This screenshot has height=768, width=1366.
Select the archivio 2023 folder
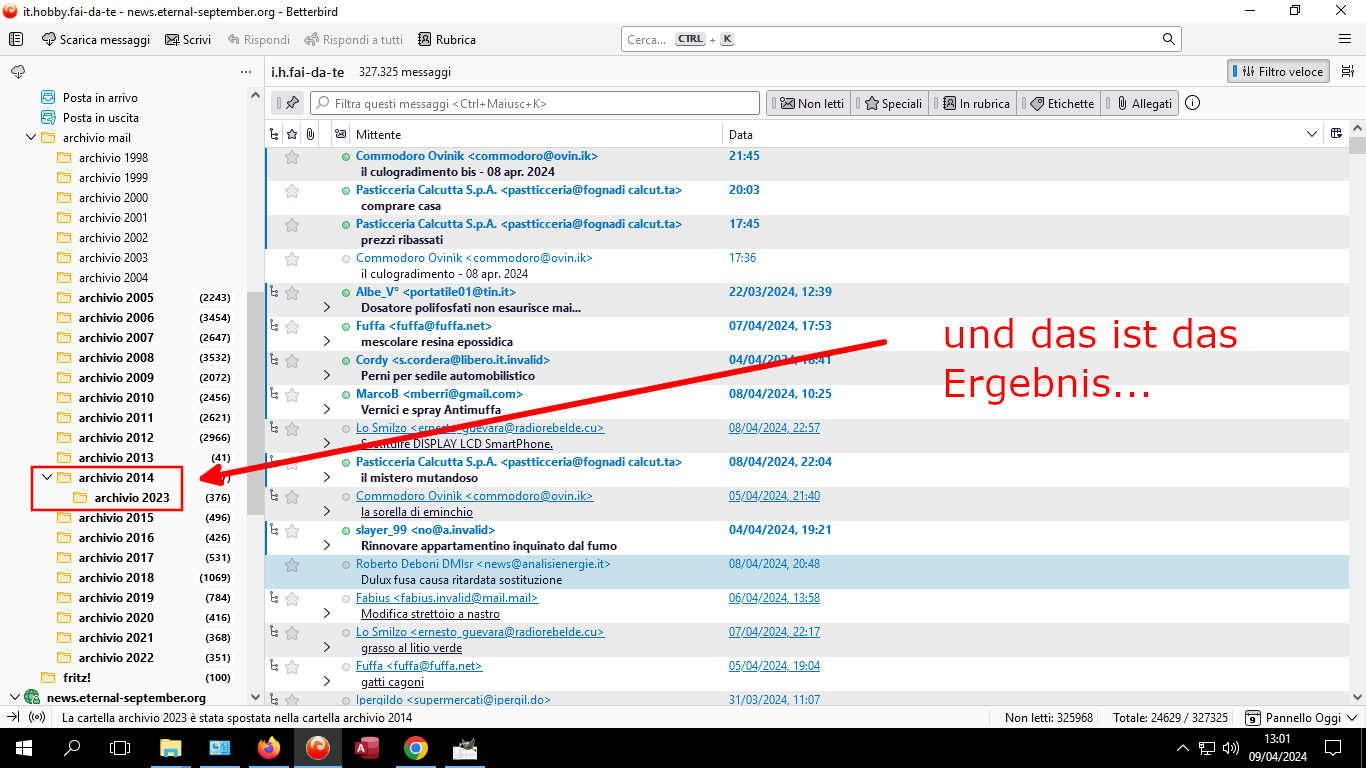132,498
